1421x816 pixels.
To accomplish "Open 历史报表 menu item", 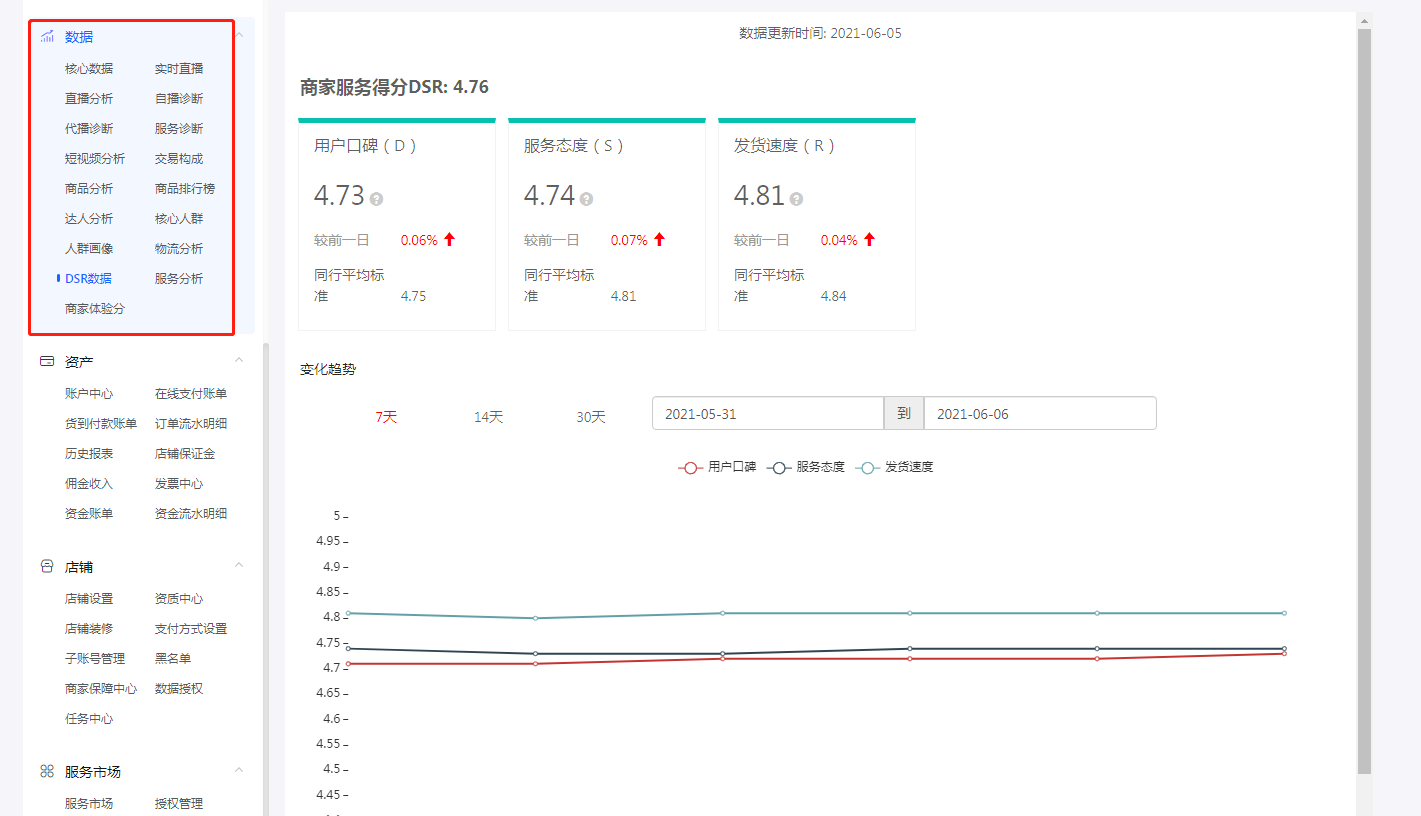I will (89, 454).
